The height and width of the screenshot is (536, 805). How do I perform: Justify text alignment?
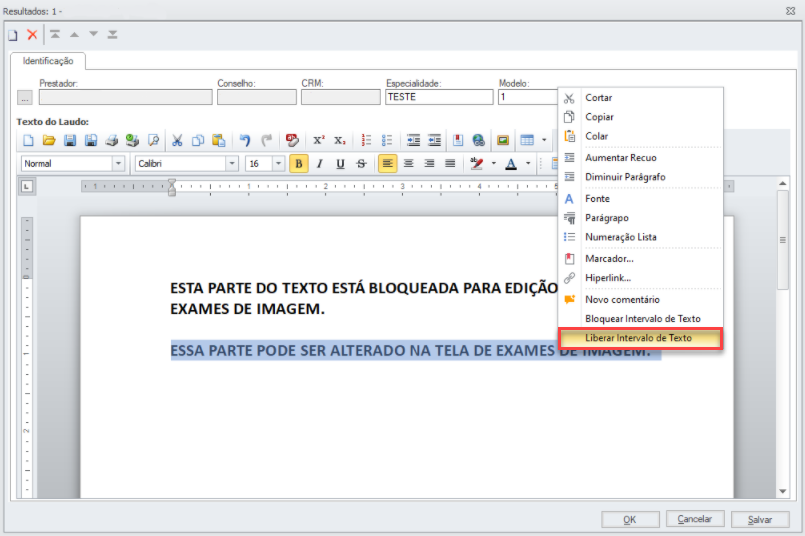(x=450, y=164)
